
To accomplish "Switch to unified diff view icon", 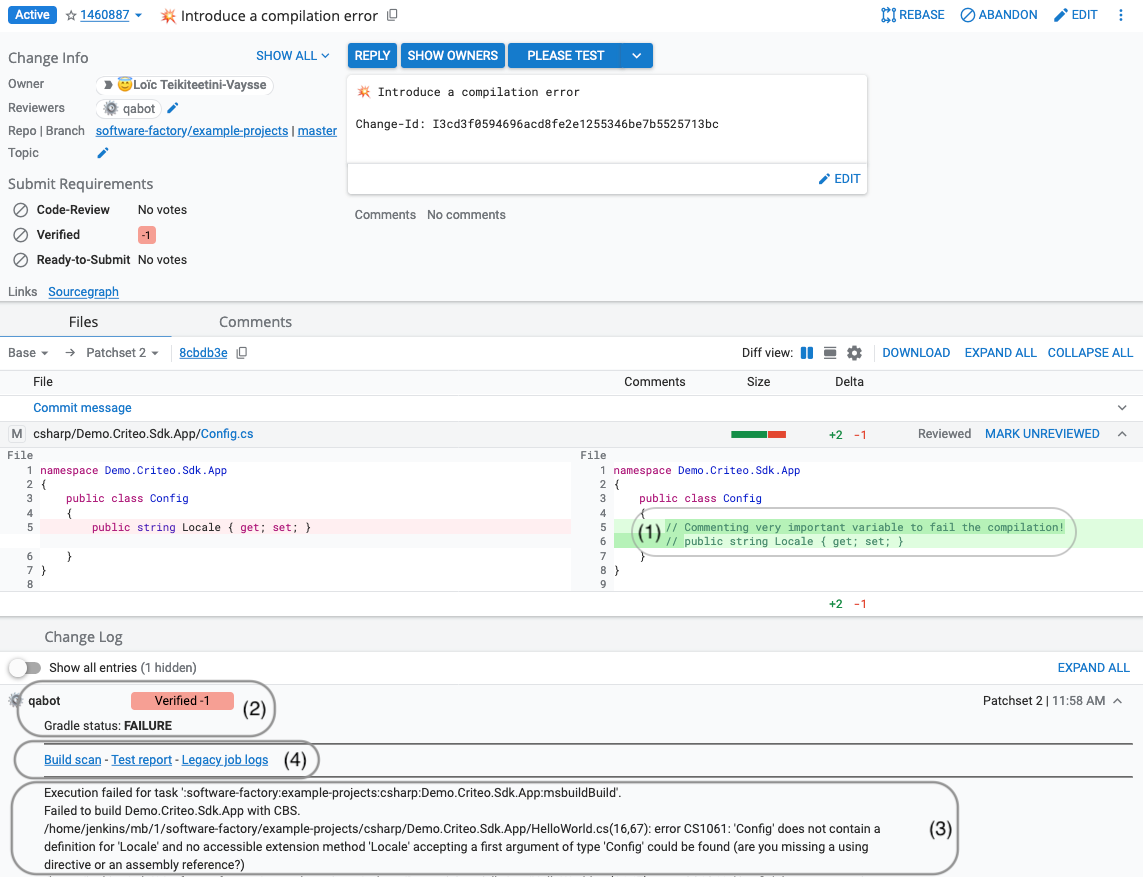I will pos(829,353).
